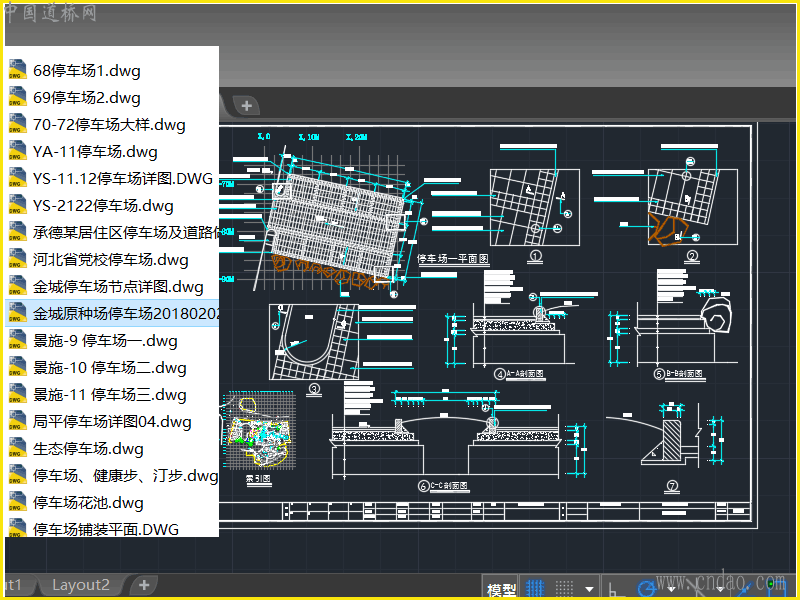
Task: Select file 金城停车场节点详图.dwg
Action: pyautogui.click(x=112, y=286)
